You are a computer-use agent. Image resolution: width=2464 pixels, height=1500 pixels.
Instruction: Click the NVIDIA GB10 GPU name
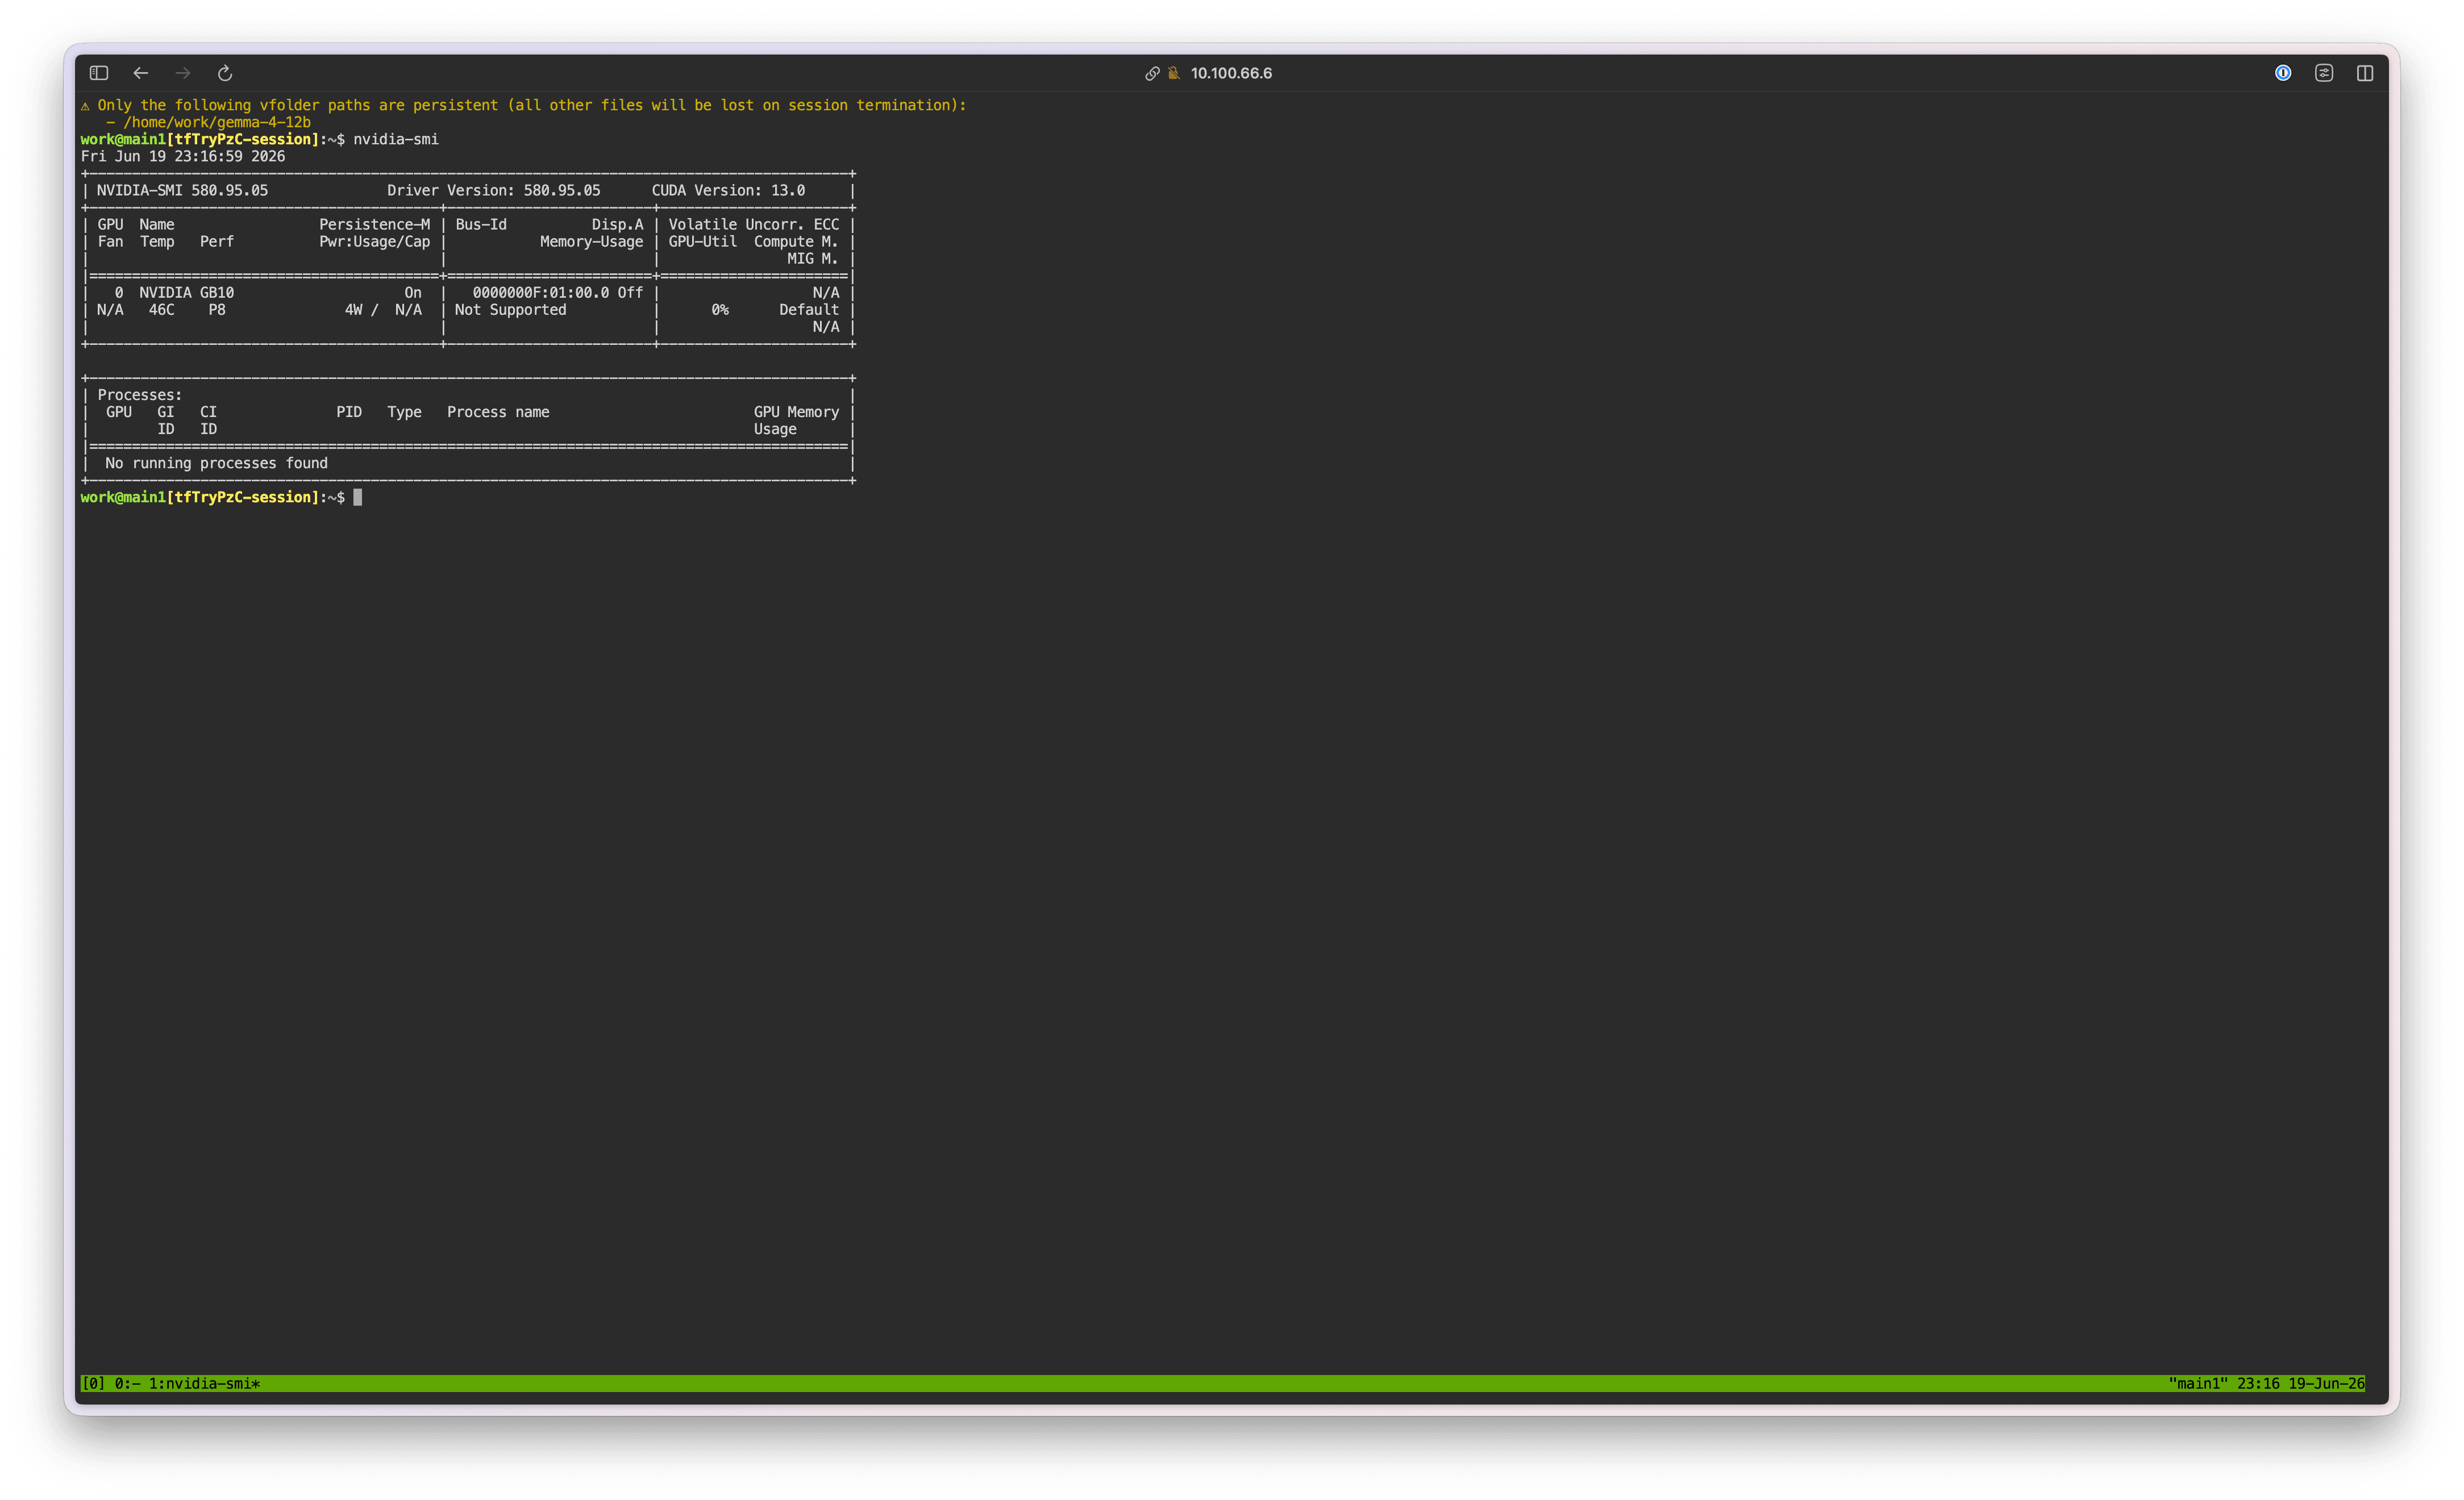pos(186,292)
